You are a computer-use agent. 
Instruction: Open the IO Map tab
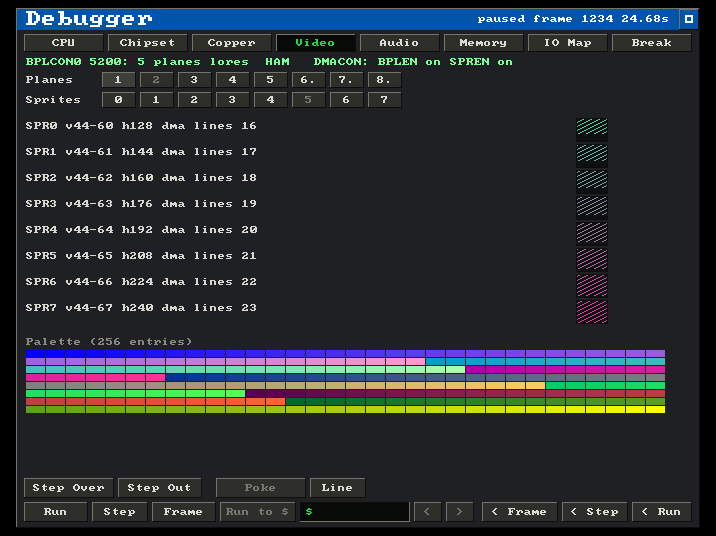568,43
